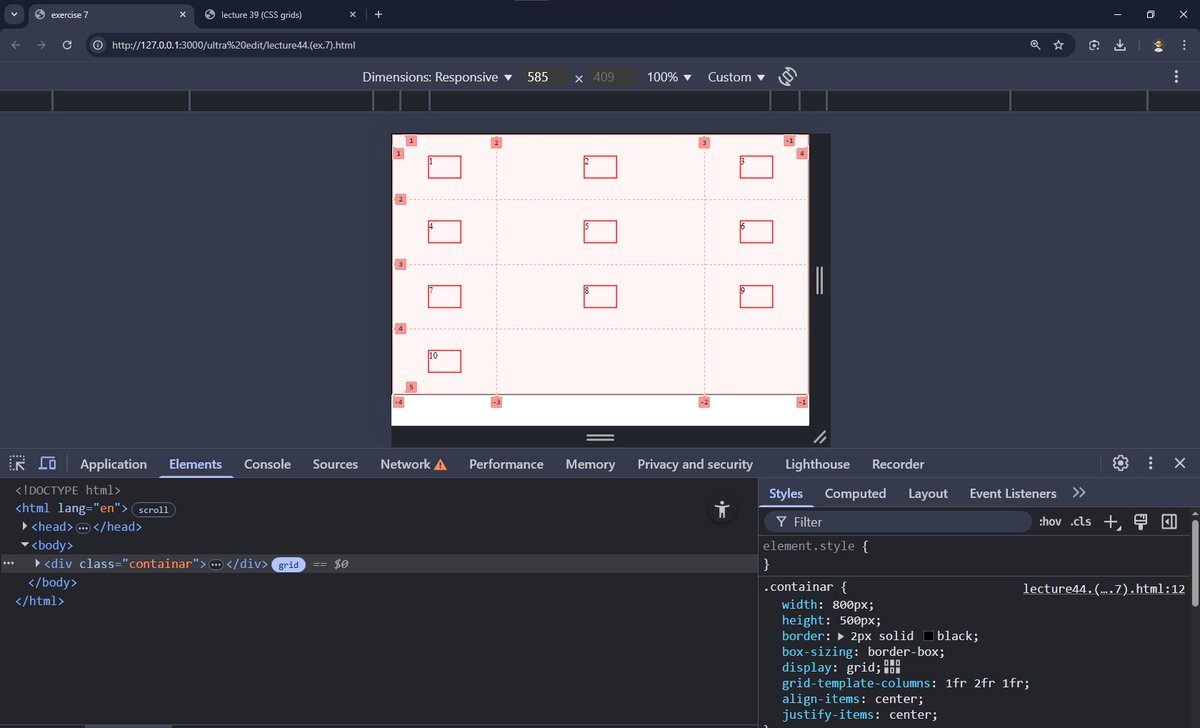This screenshot has height=728, width=1200.
Task: Click the 1fr 2fr 1fr columns value
Action: pos(987,684)
